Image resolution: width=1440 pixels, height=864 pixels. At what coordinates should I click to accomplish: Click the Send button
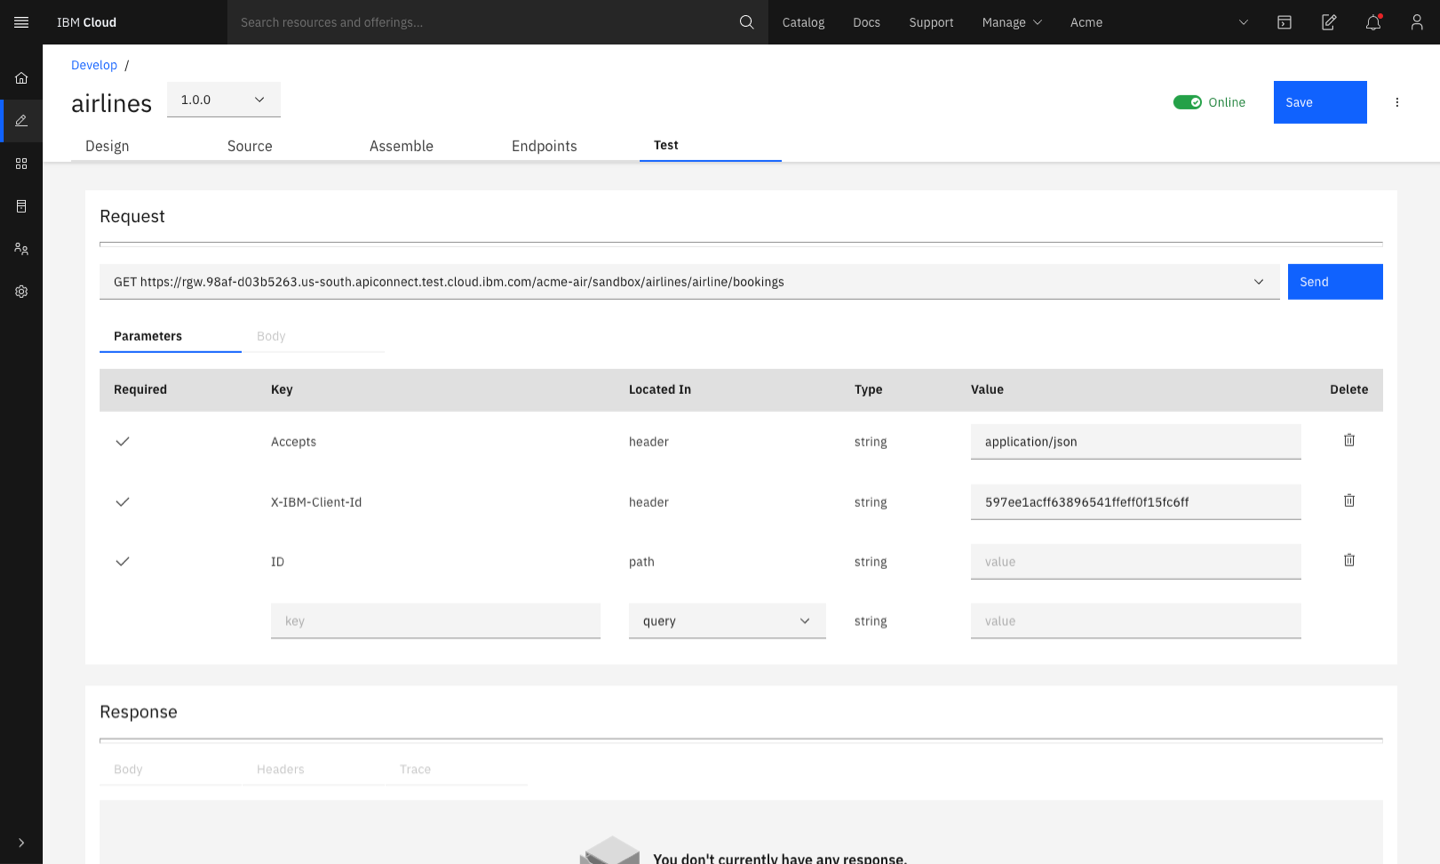tap(1335, 282)
